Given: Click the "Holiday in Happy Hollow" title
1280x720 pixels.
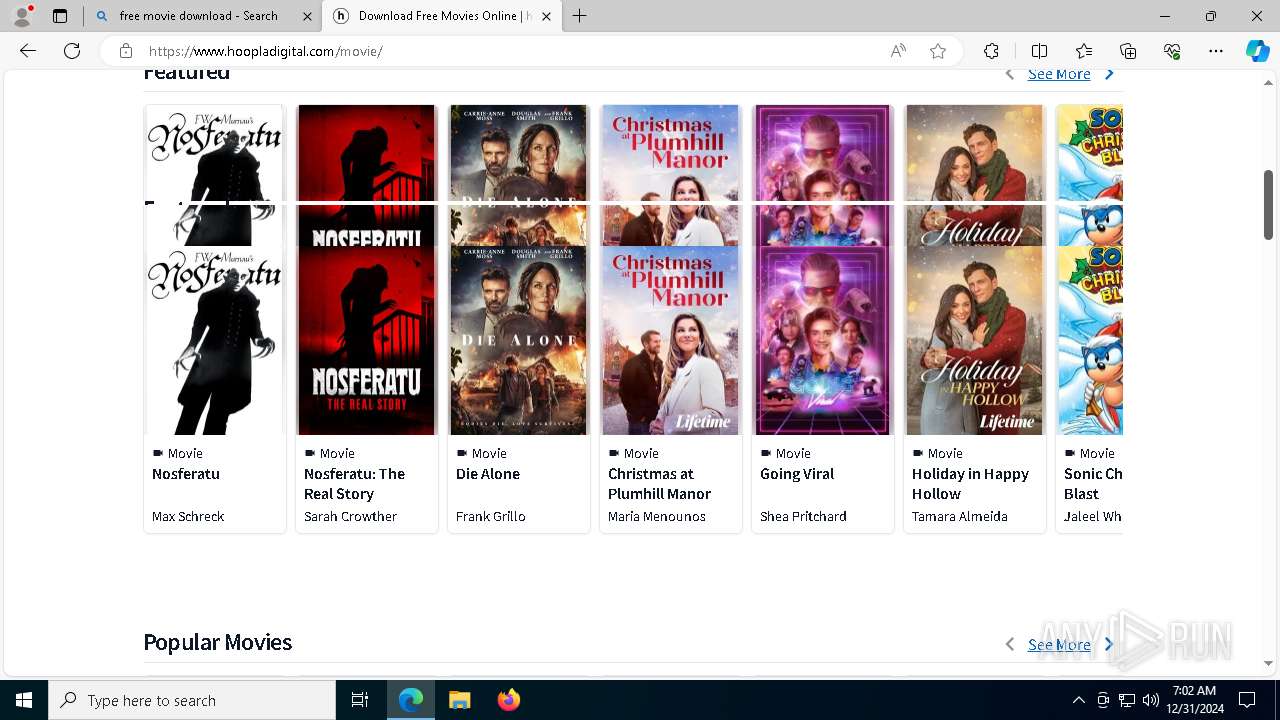Looking at the screenshot, I should [970, 484].
